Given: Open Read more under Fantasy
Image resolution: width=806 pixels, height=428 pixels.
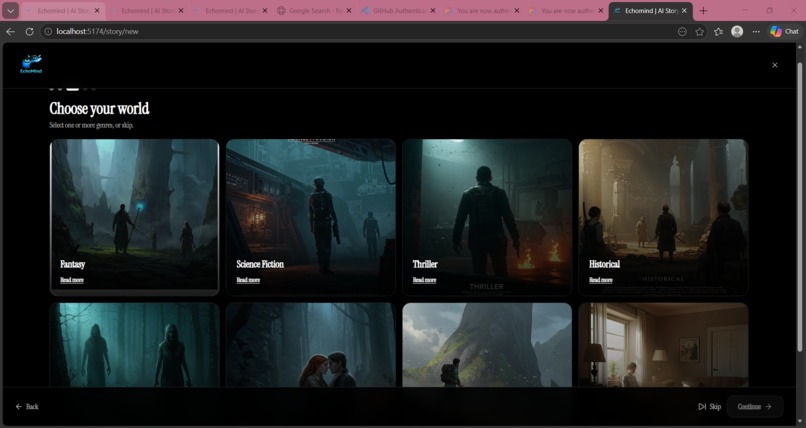Looking at the screenshot, I should pyautogui.click(x=72, y=280).
